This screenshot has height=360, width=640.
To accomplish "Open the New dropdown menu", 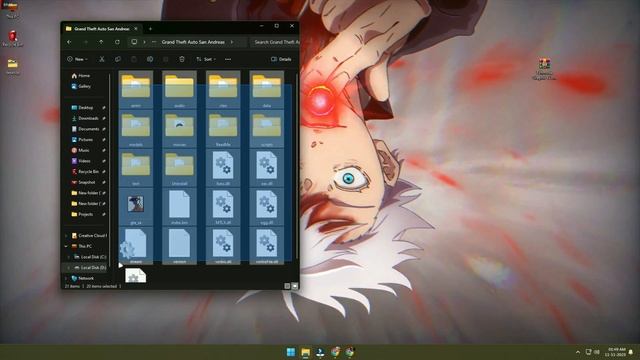I will click(78, 59).
